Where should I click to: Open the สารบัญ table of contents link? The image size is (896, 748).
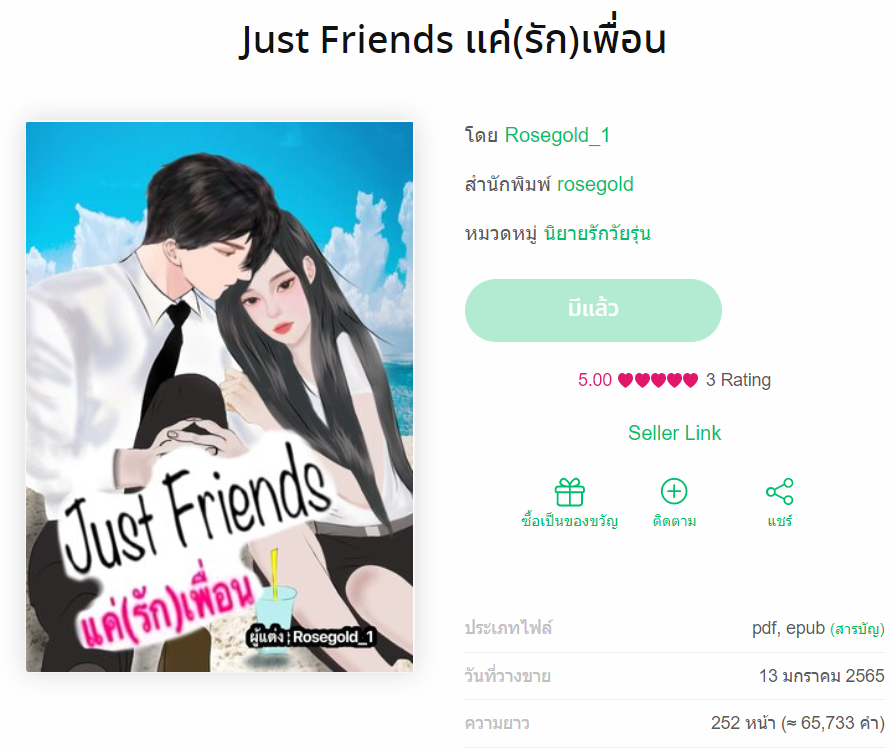coord(857,629)
